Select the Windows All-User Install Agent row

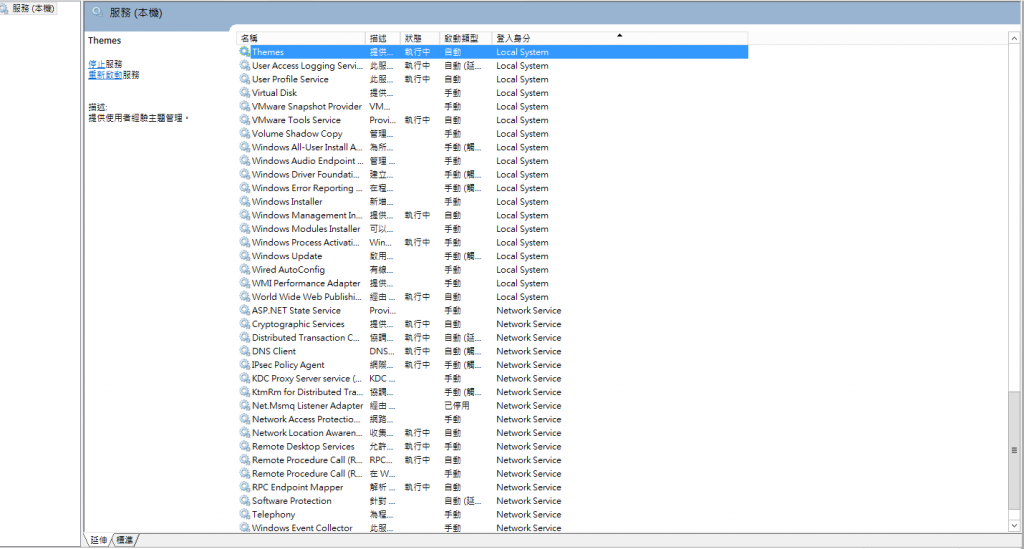click(492, 147)
